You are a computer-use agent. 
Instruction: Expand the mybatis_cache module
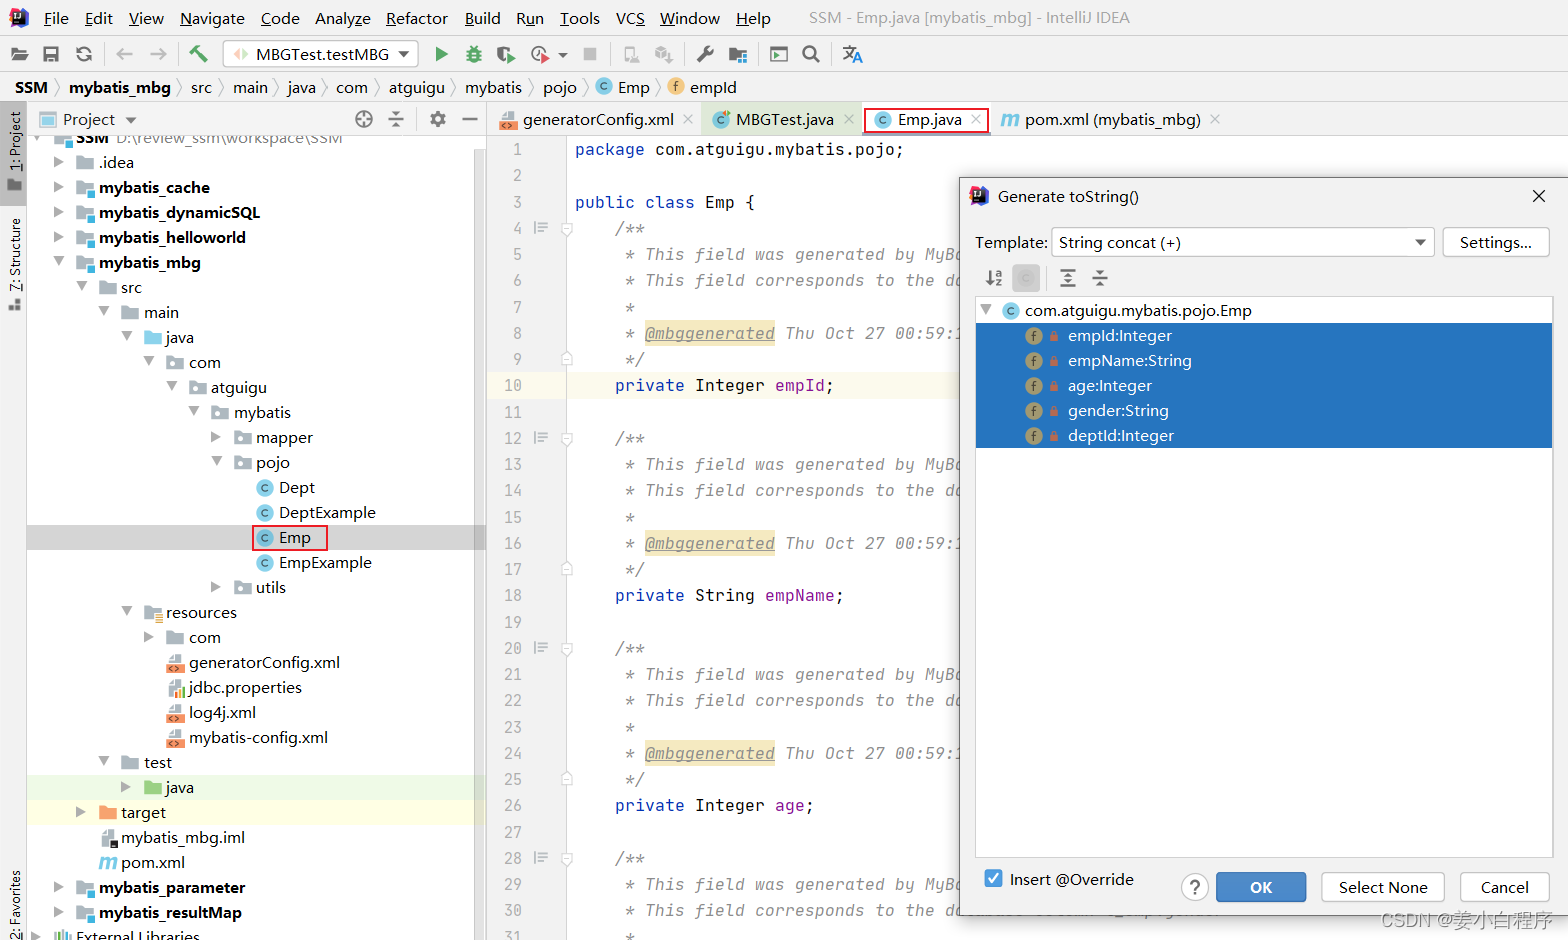[x=58, y=187]
